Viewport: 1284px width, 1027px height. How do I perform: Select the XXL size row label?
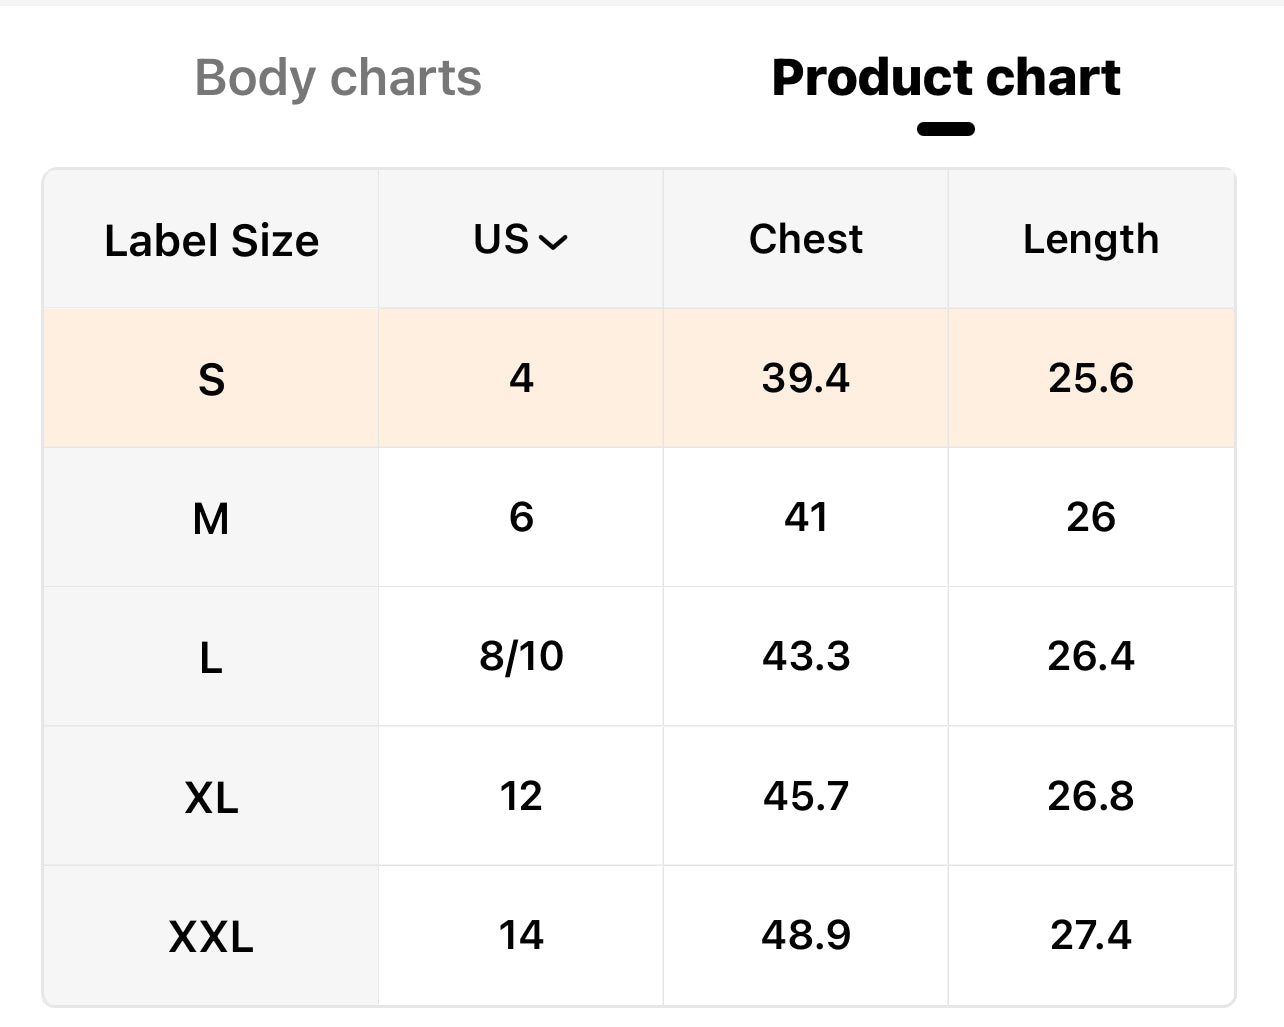pos(211,937)
